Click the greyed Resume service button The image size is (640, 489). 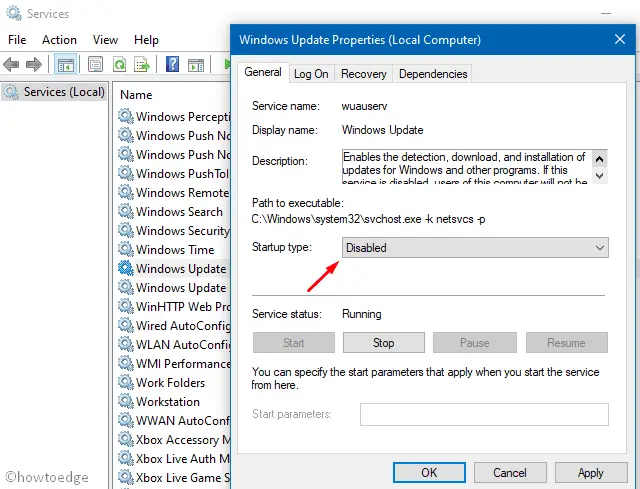click(x=567, y=343)
